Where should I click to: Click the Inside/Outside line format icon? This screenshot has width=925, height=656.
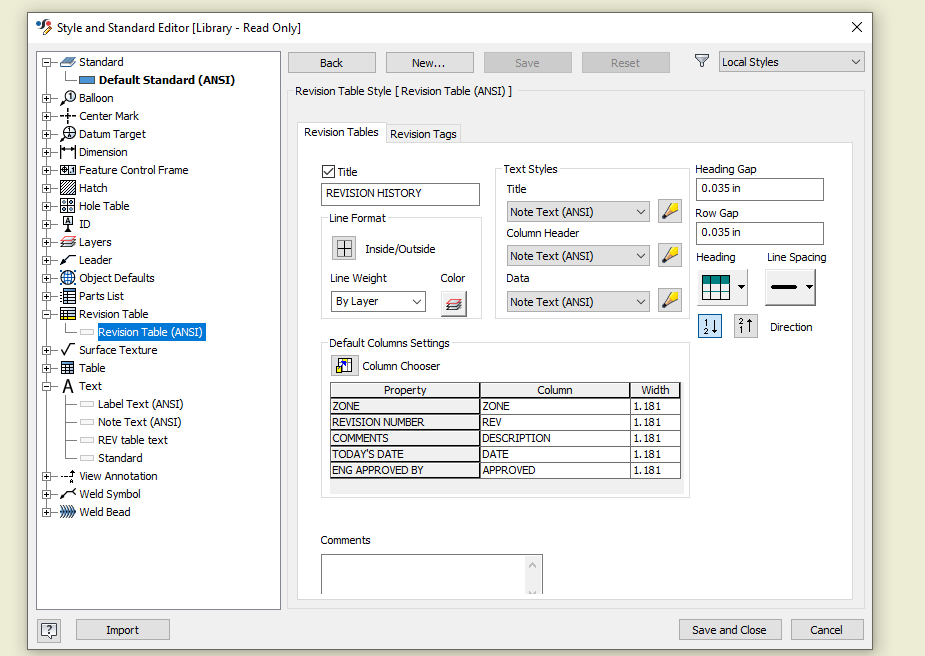(344, 247)
